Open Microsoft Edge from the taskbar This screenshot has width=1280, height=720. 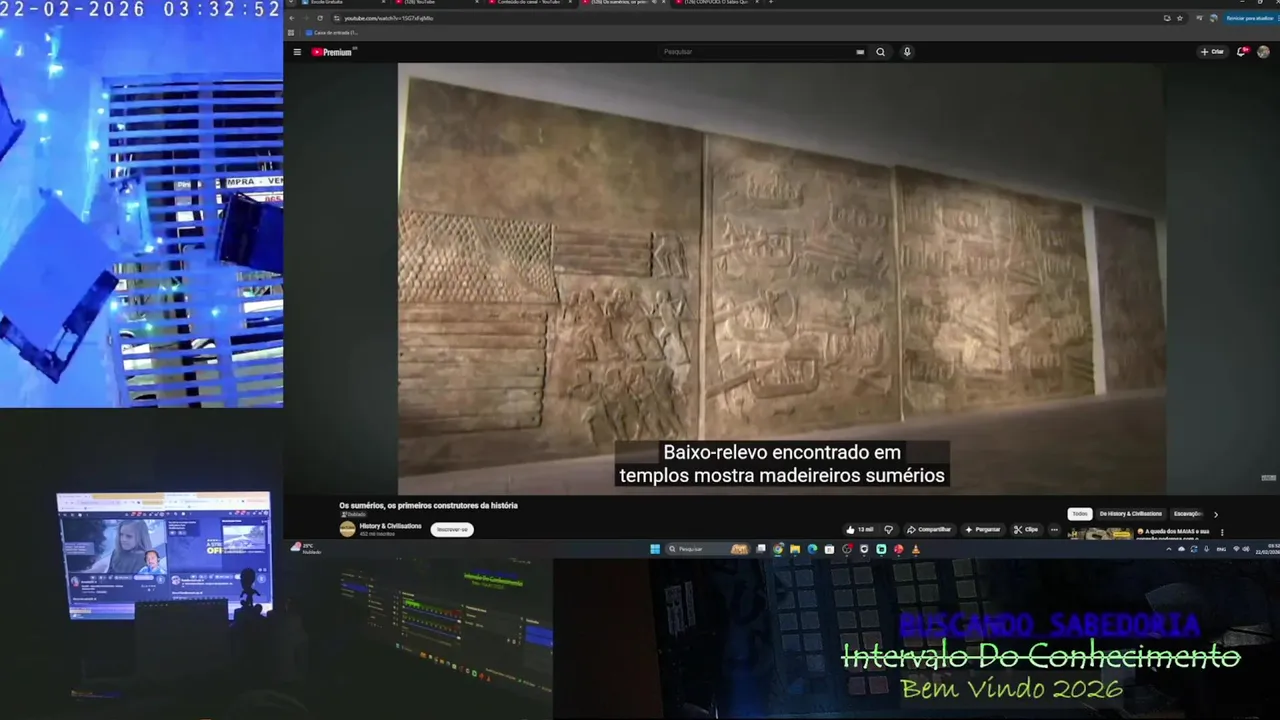(x=812, y=549)
